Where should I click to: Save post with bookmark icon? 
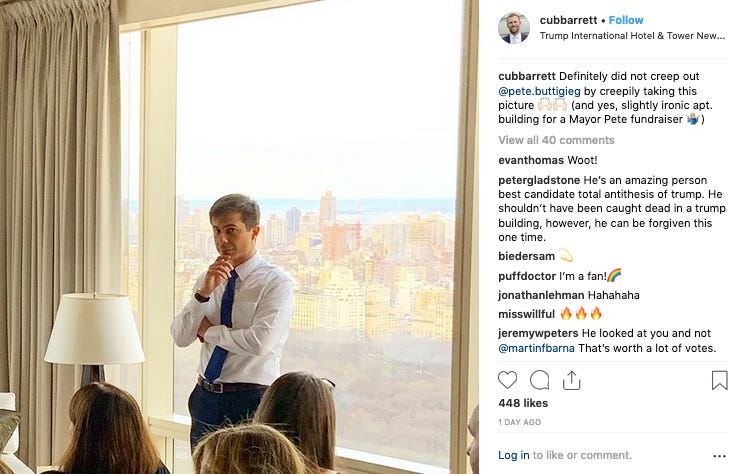click(x=719, y=380)
